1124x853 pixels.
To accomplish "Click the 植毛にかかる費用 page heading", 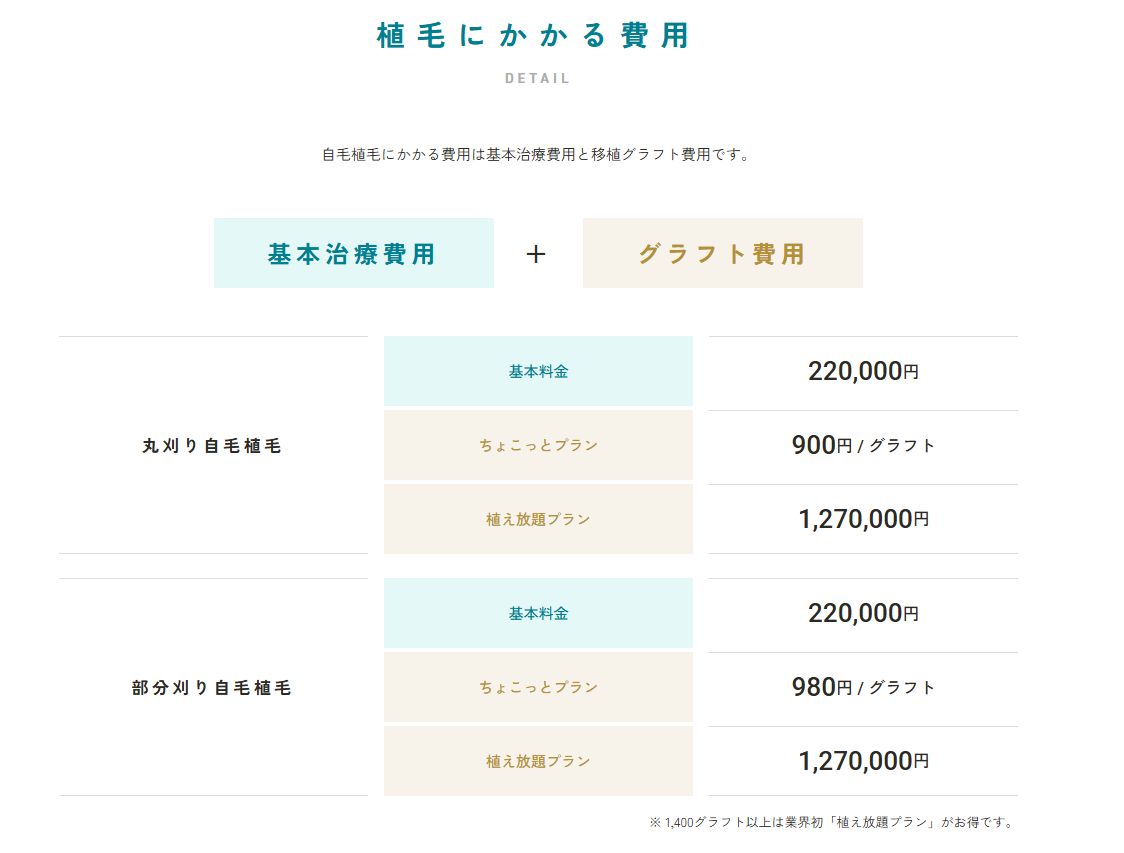I will (532, 36).
